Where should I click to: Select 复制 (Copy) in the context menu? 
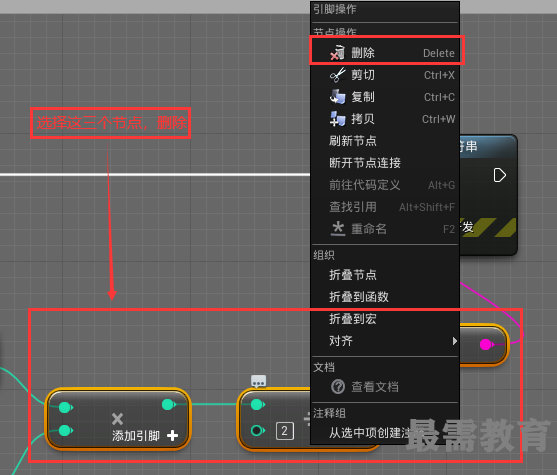pos(385,97)
